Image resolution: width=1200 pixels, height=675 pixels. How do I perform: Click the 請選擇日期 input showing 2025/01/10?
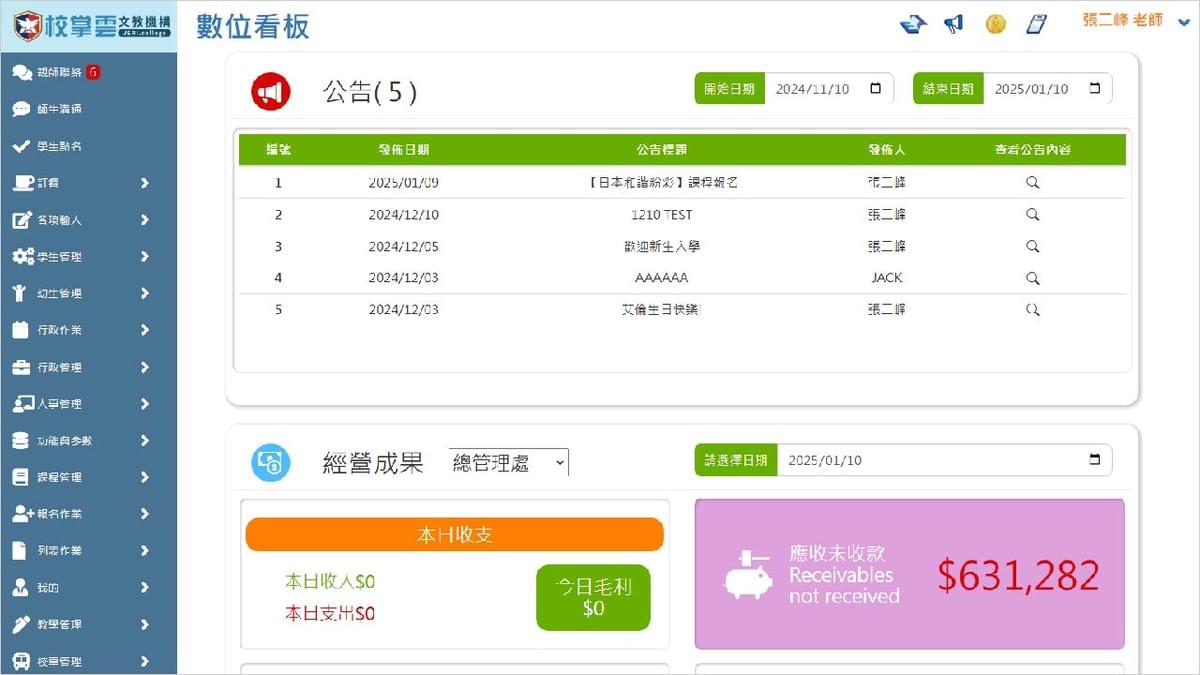944,460
